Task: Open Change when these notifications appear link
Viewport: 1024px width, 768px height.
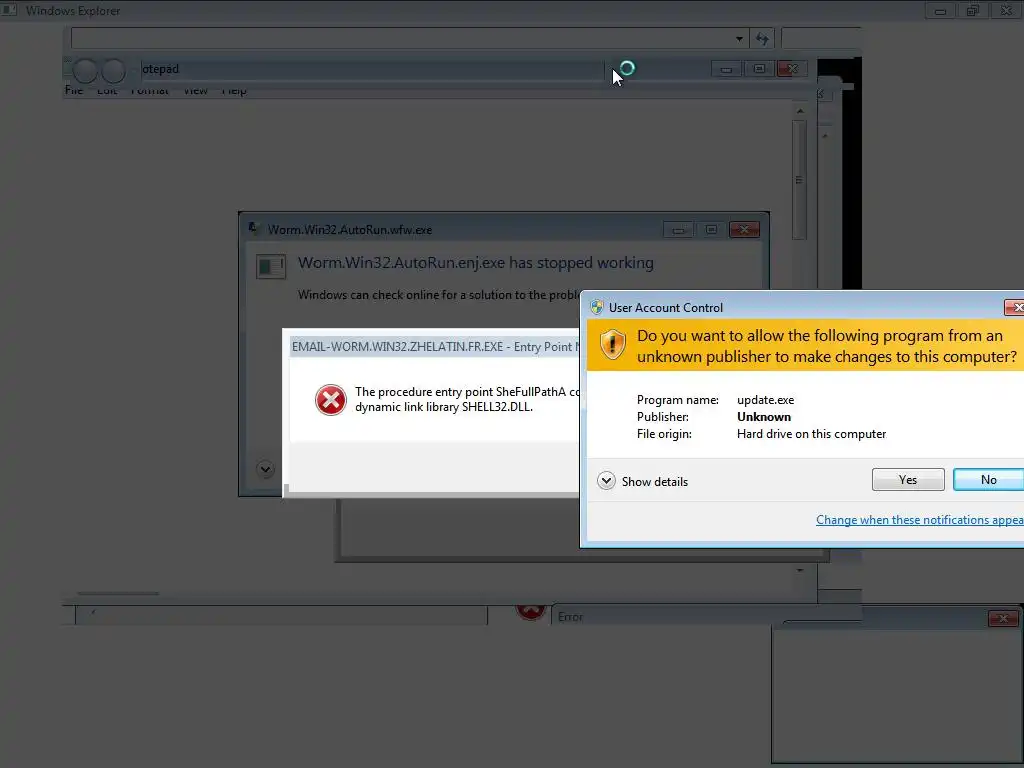Action: pos(920,520)
